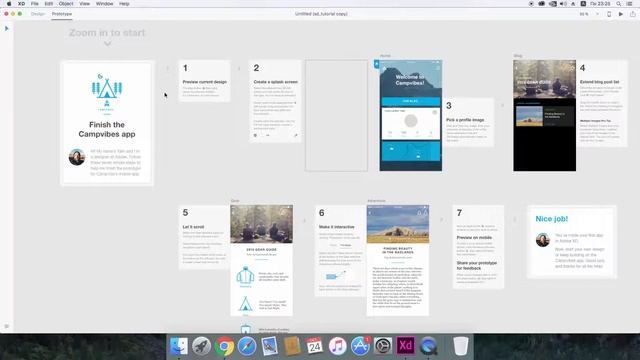The width and height of the screenshot is (640, 360).
Task: Click the Finding Beauty in the Badlands title
Action: (398, 250)
